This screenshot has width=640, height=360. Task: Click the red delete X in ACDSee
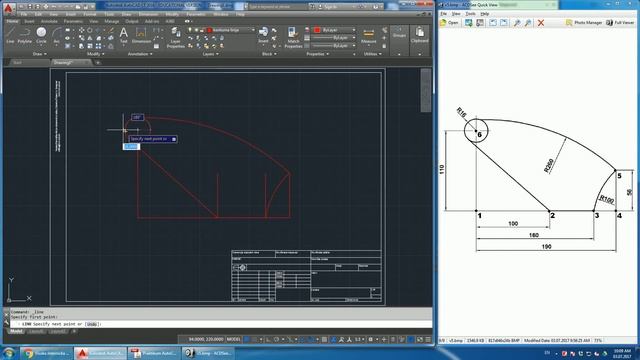[541, 23]
